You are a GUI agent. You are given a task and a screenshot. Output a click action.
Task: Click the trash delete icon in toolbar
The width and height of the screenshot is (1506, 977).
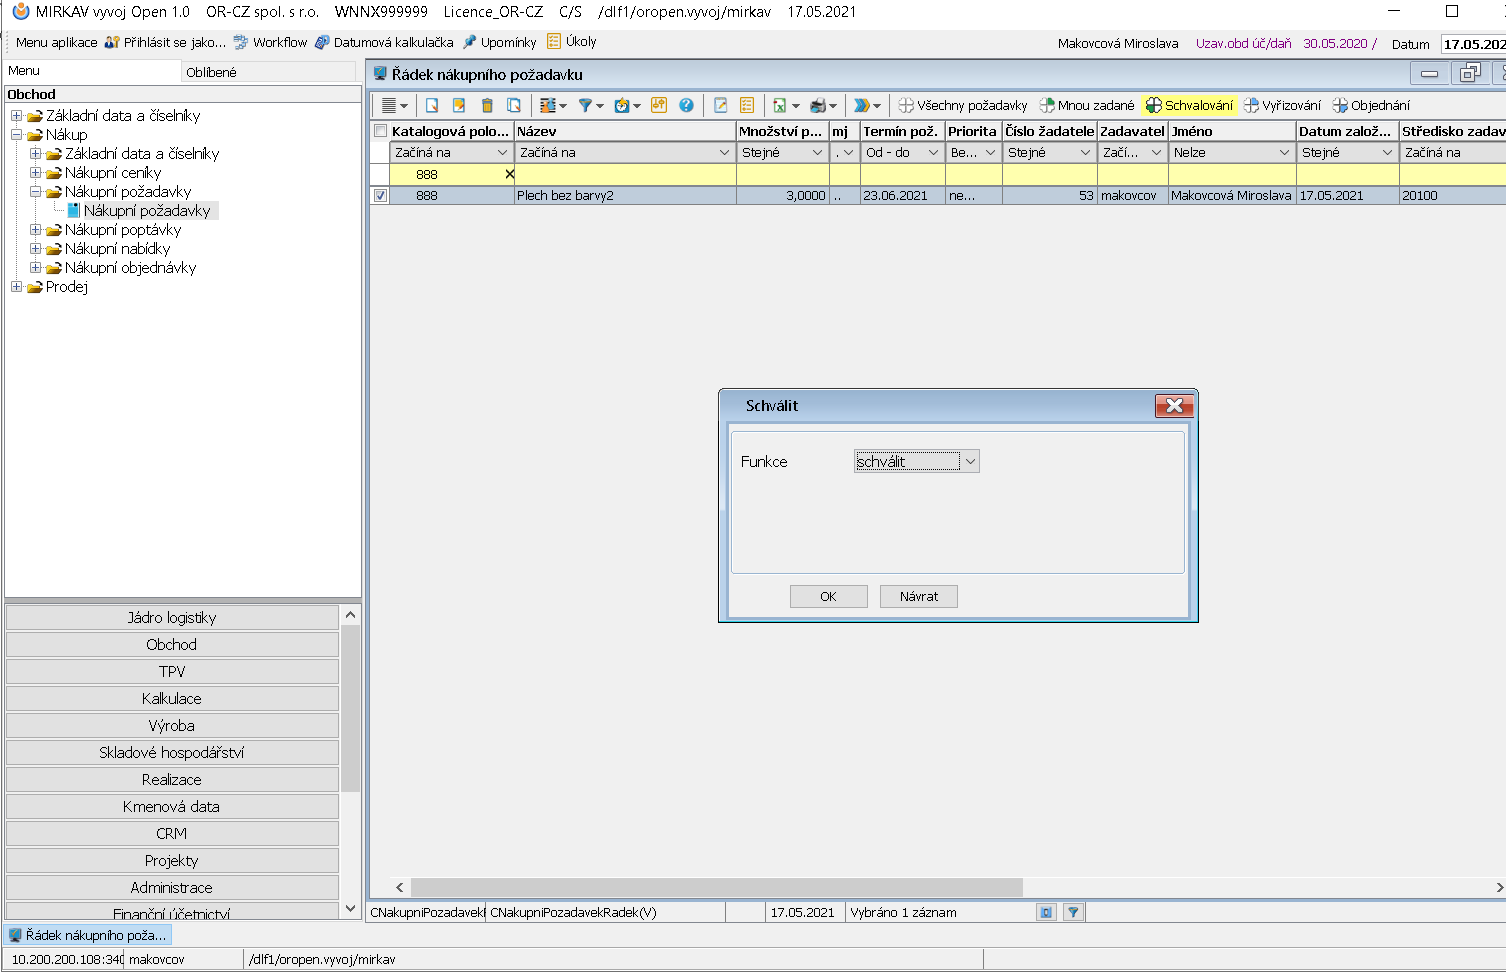487,105
